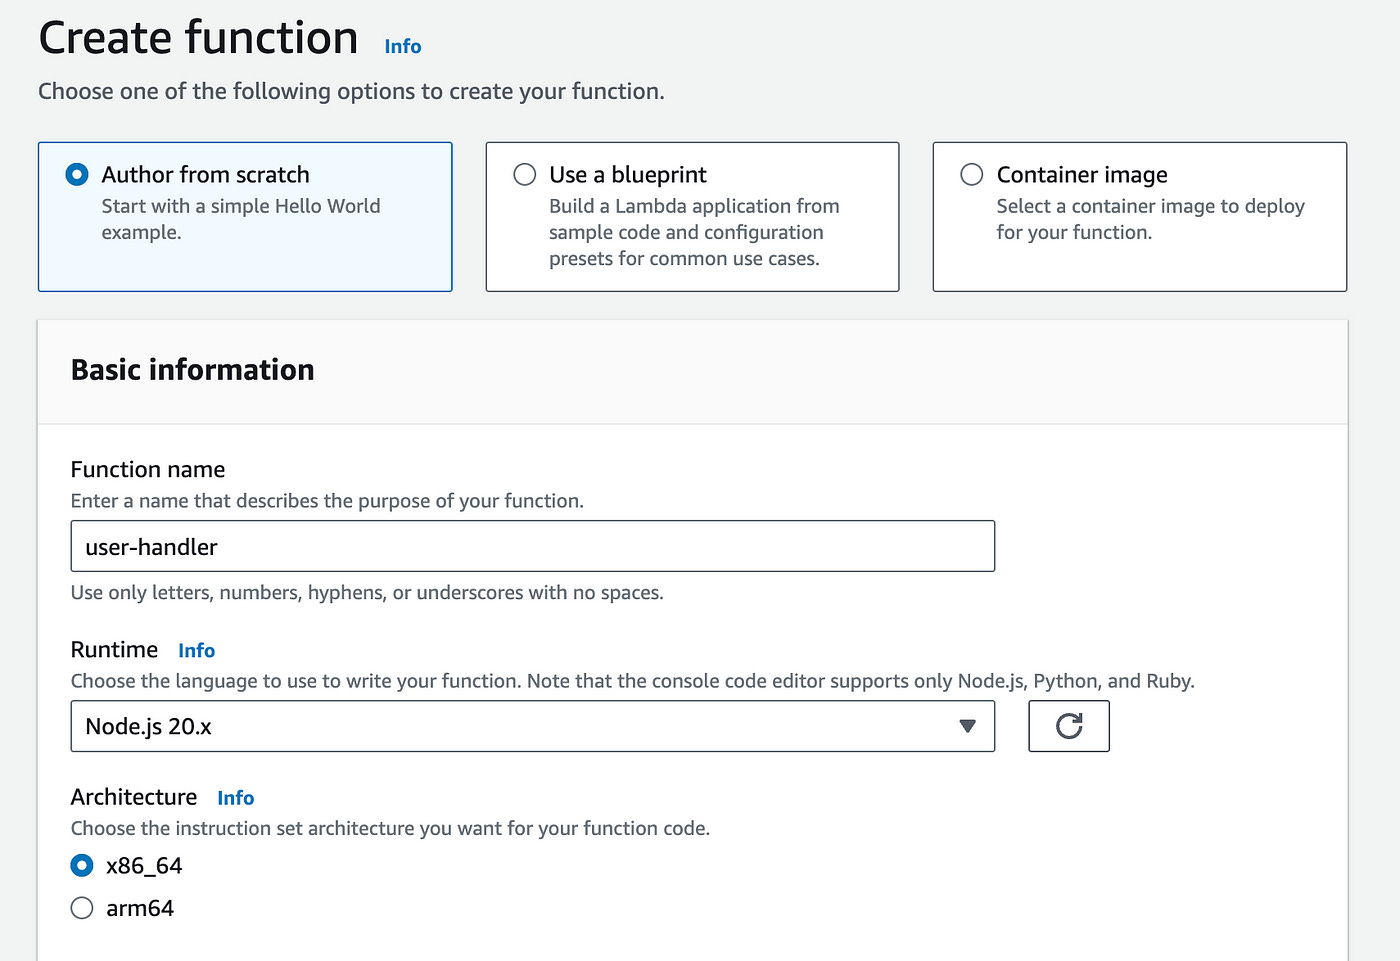Choose the x86_64 architecture option

(x=82, y=866)
